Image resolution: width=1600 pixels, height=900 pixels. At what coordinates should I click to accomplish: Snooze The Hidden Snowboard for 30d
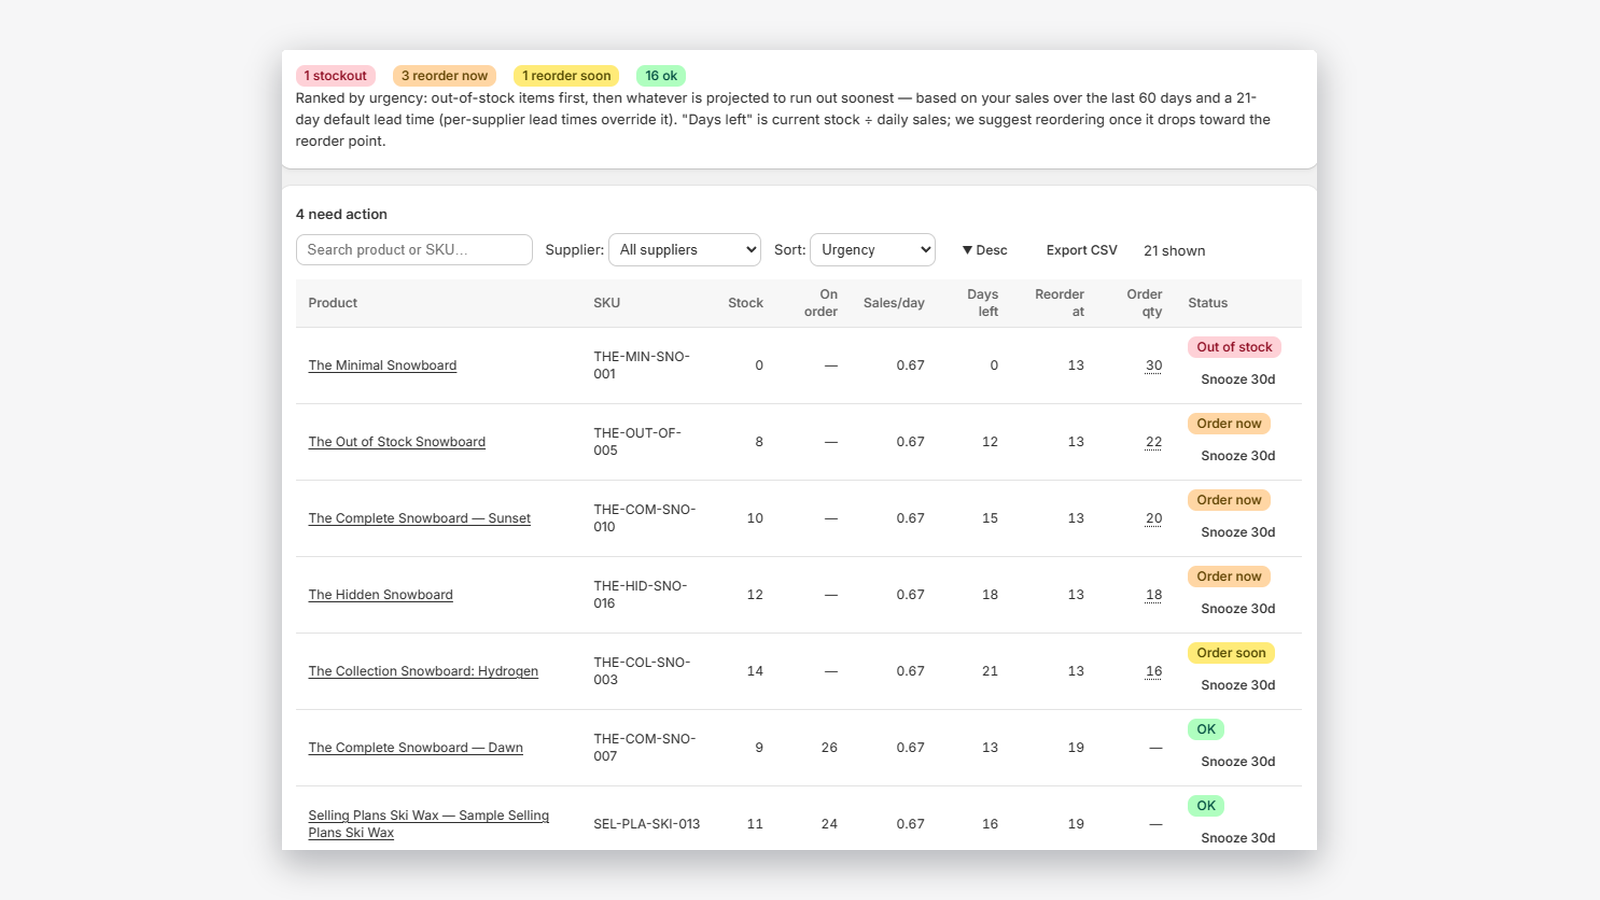point(1238,609)
